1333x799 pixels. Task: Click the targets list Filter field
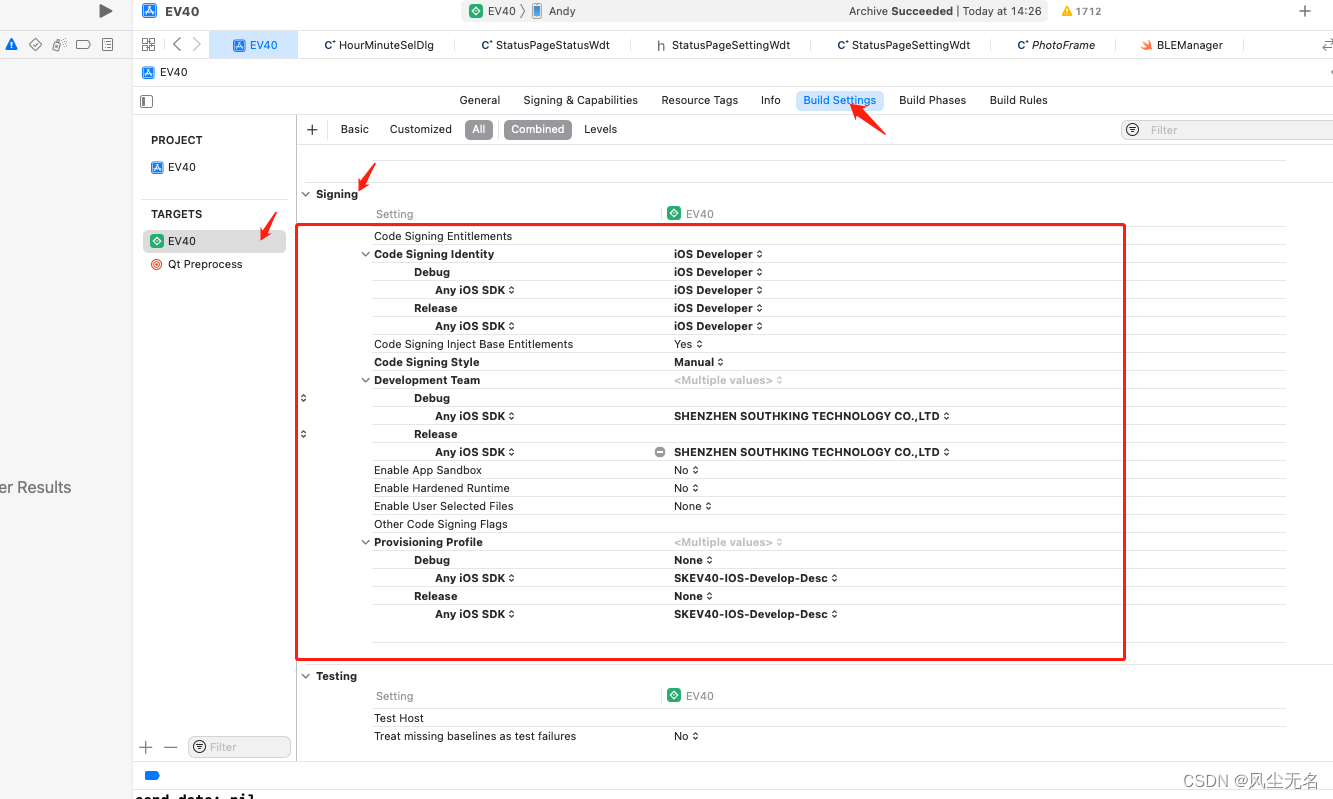click(x=239, y=747)
